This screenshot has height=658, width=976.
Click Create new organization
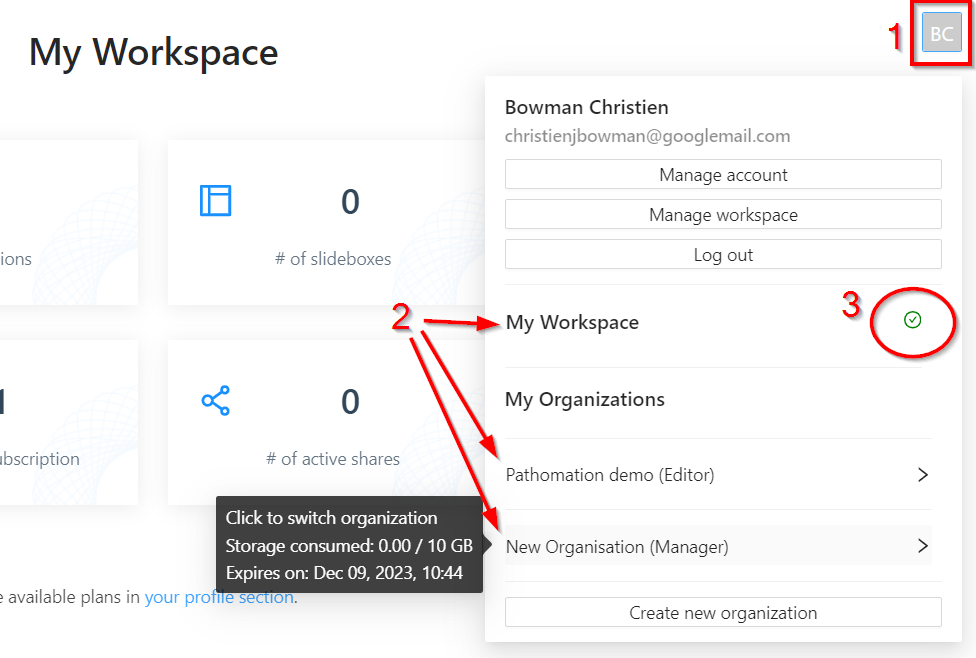coord(723,613)
